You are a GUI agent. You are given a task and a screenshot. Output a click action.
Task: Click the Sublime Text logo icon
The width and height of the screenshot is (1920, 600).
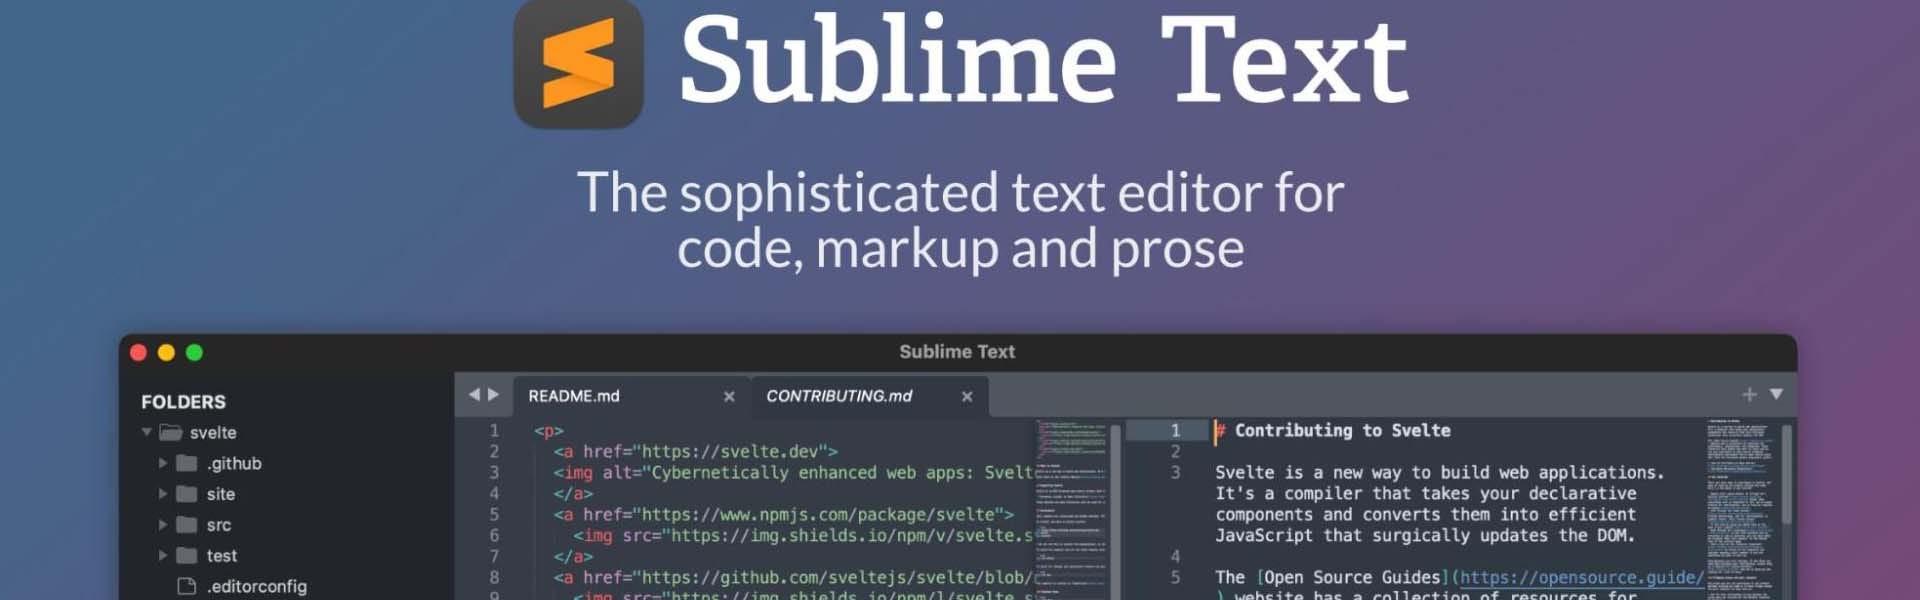coord(578,63)
